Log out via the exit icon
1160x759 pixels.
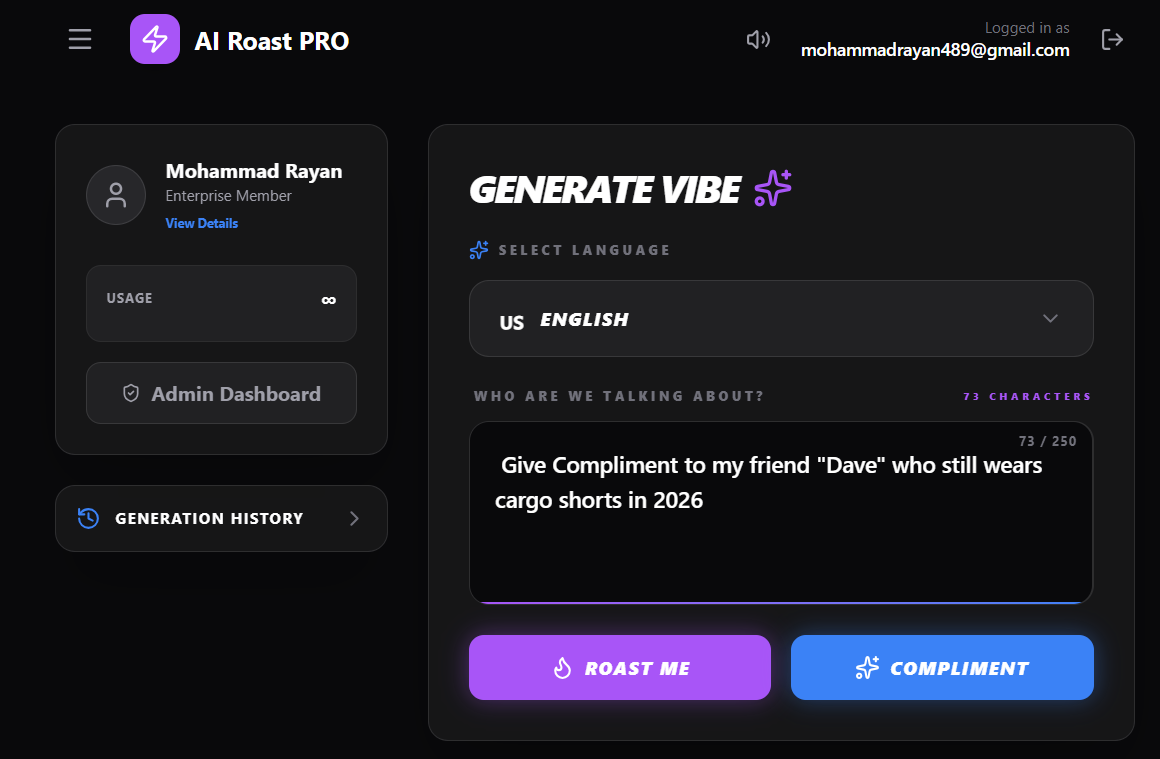tap(1112, 39)
